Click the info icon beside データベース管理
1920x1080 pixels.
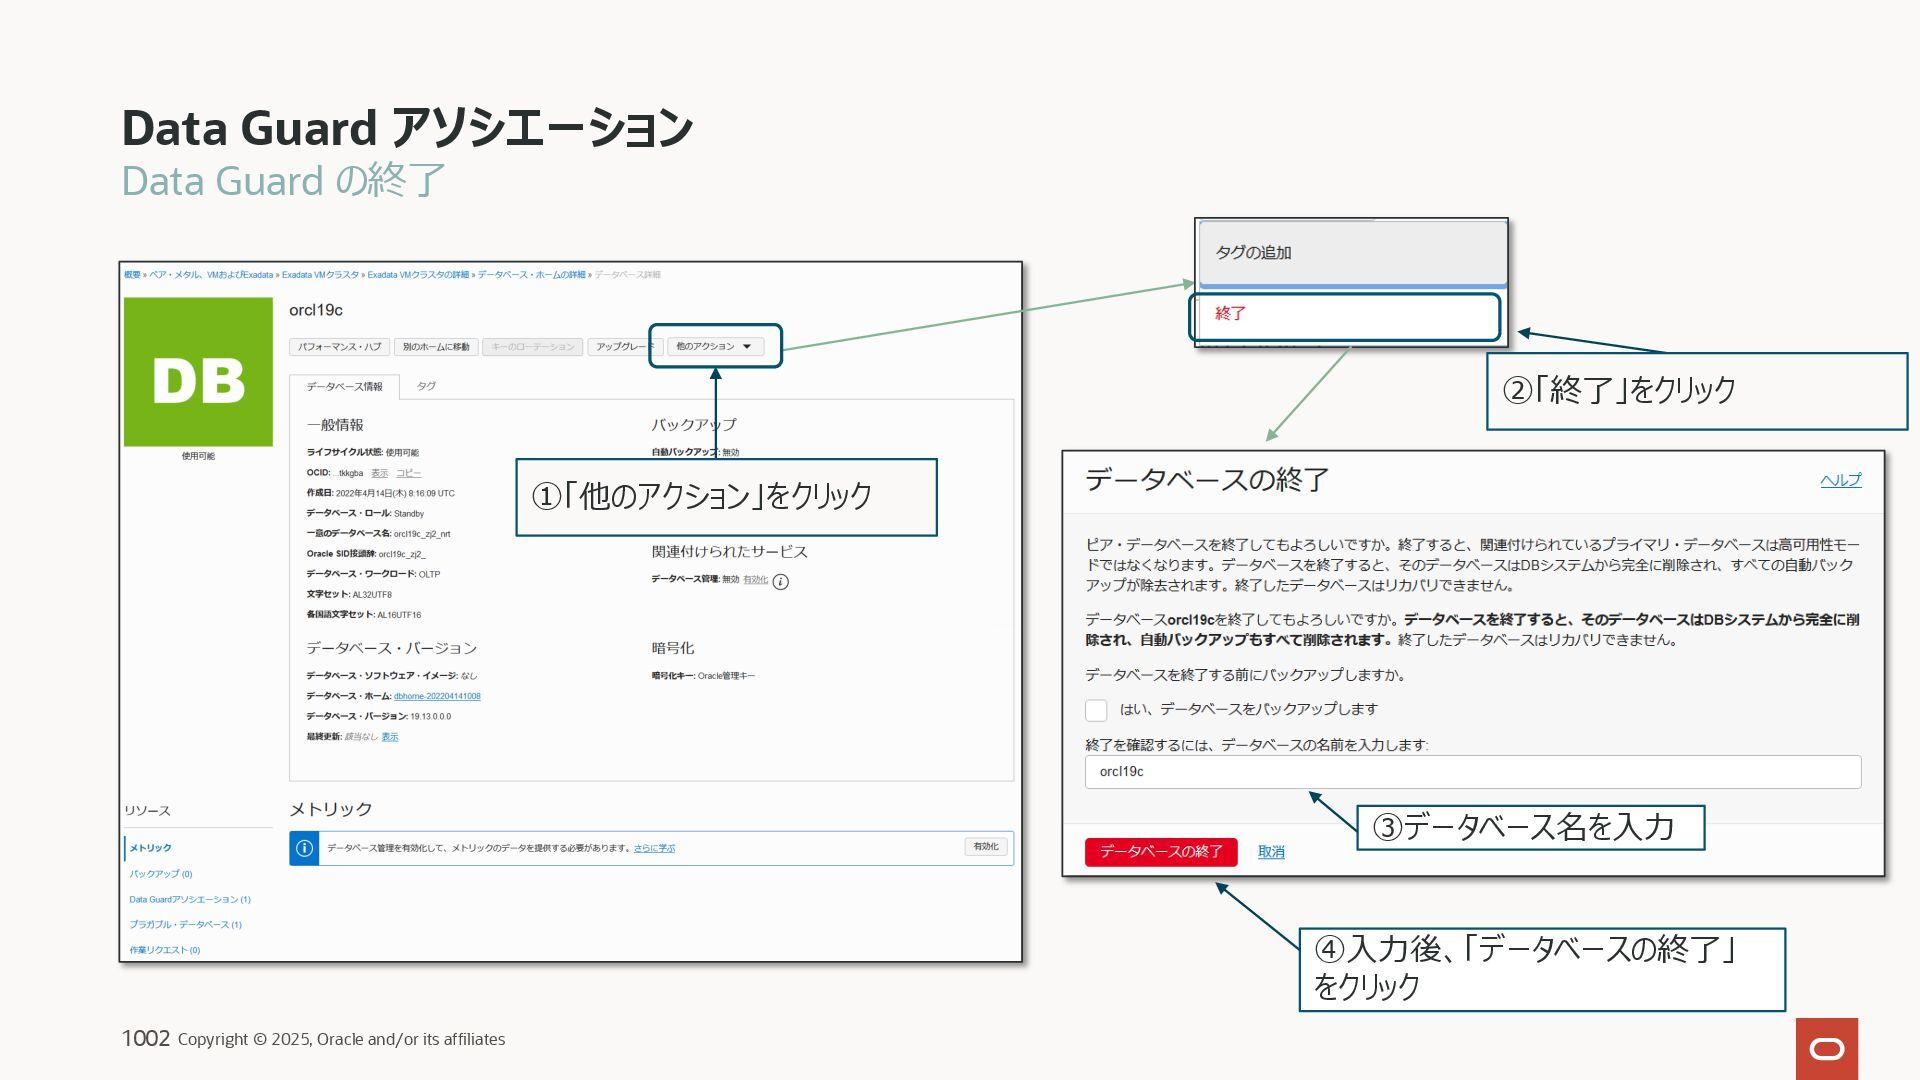781,582
